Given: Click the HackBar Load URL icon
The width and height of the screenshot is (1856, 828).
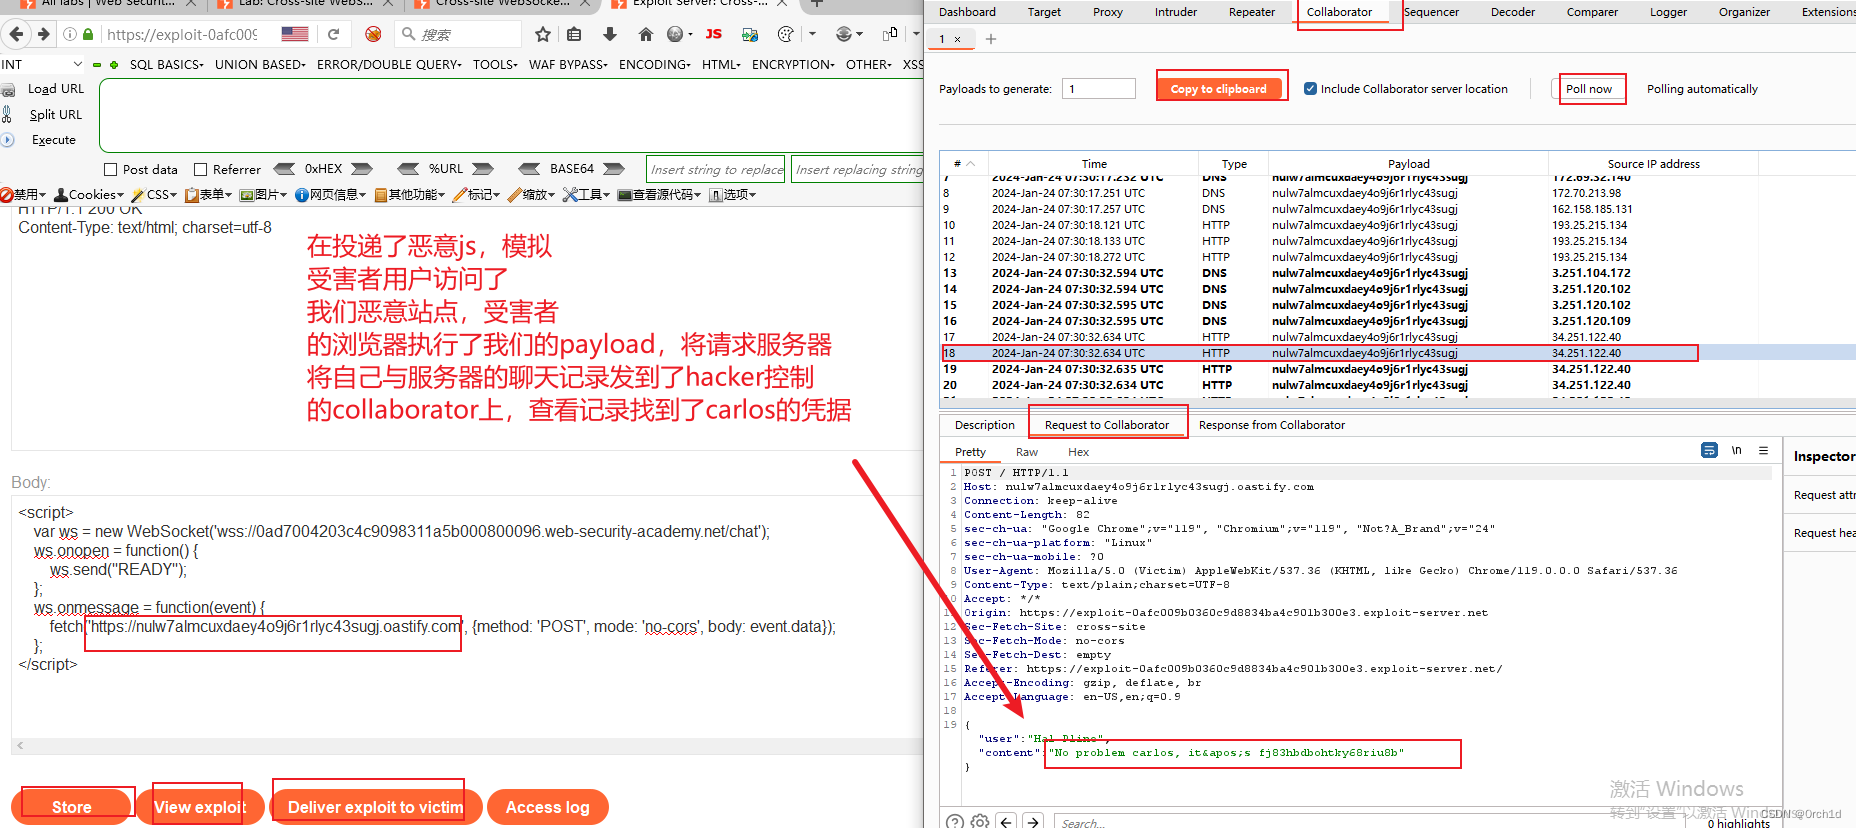Looking at the screenshot, I should pos(8,89).
